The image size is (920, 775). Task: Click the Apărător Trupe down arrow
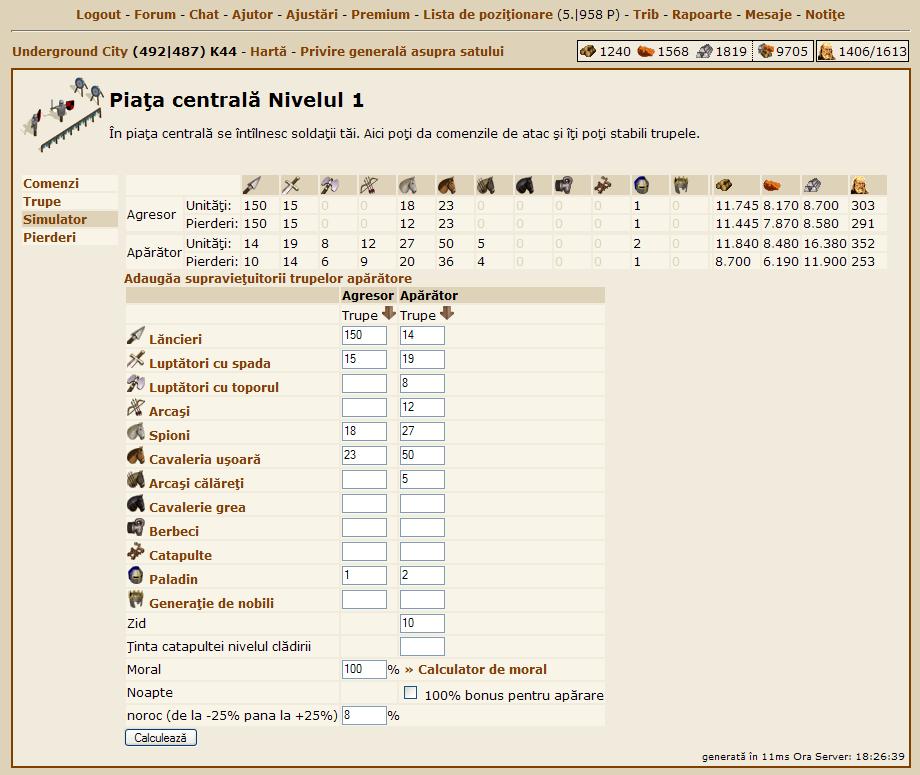(x=447, y=314)
